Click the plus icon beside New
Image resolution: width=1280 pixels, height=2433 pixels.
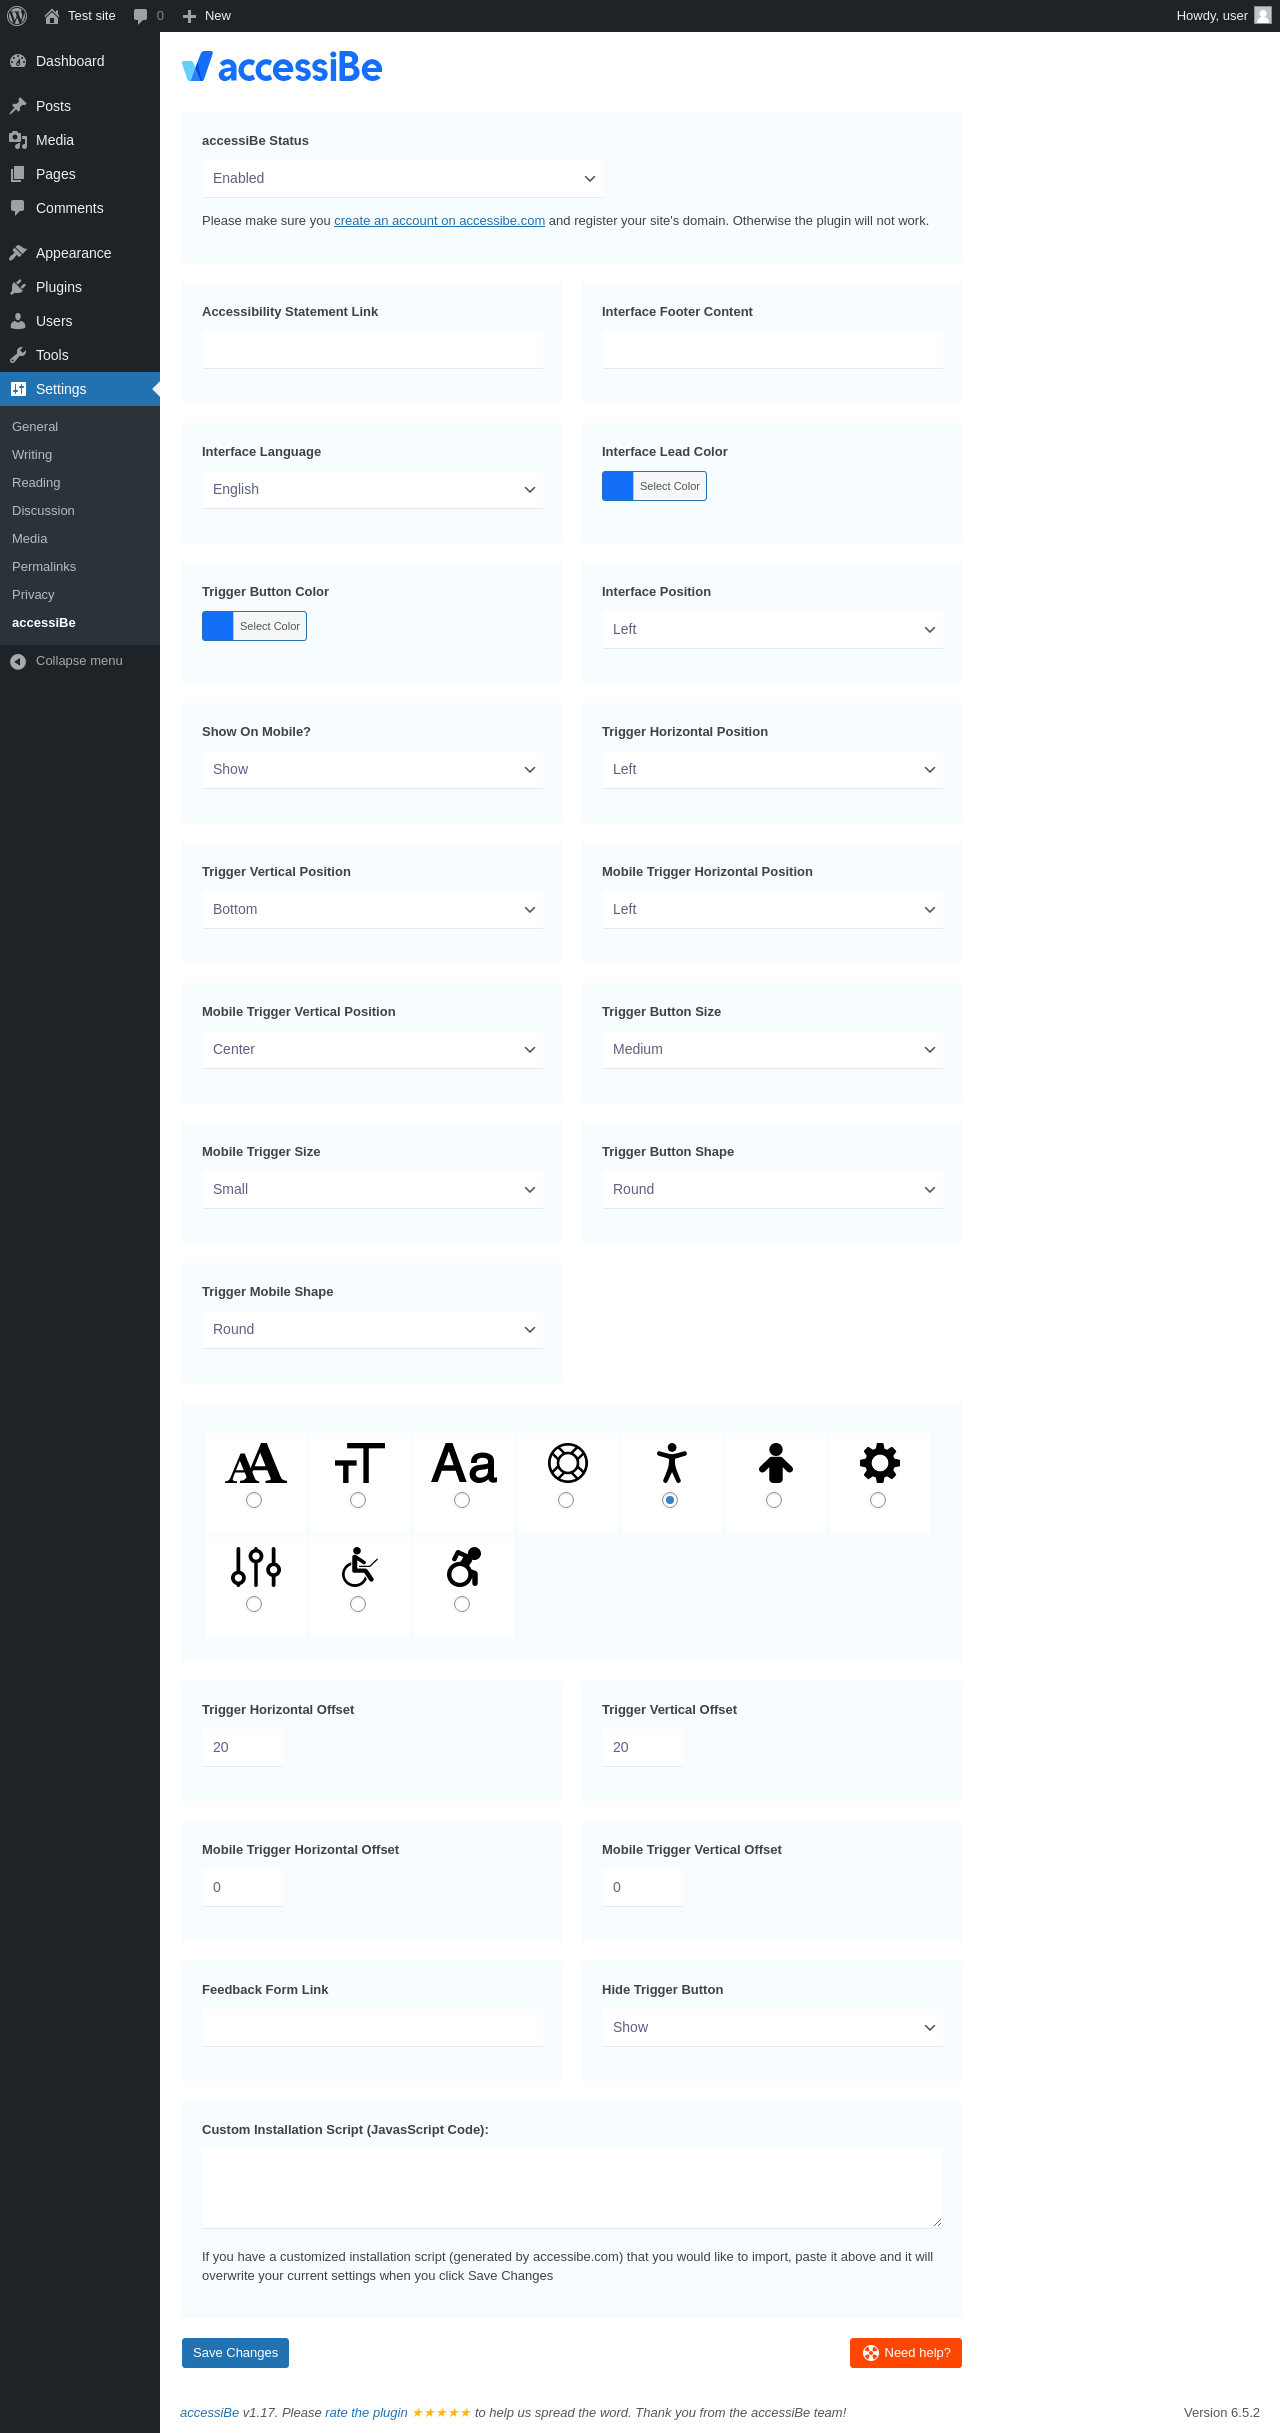pyautogui.click(x=189, y=16)
